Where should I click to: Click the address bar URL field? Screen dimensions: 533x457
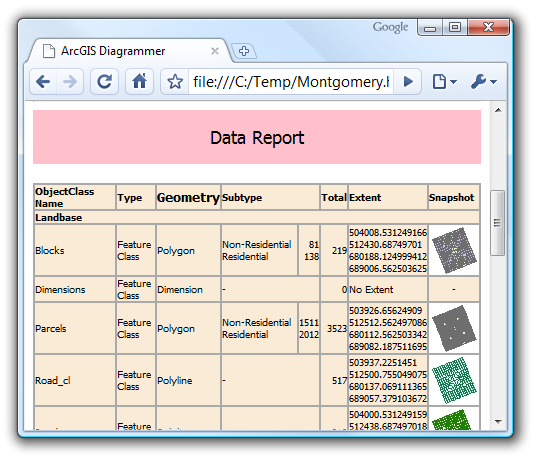click(291, 82)
